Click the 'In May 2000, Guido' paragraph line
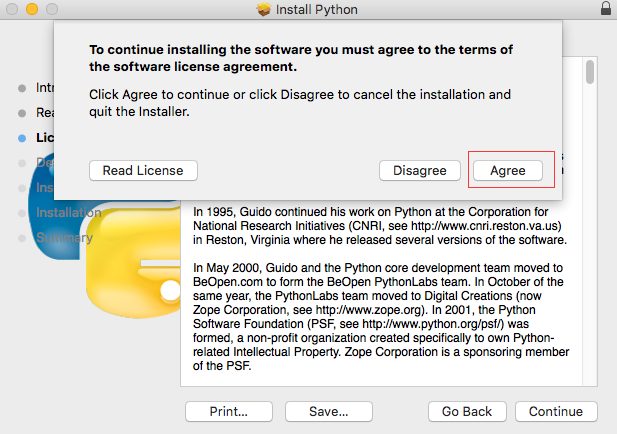This screenshot has width=617, height=434. click(x=378, y=268)
